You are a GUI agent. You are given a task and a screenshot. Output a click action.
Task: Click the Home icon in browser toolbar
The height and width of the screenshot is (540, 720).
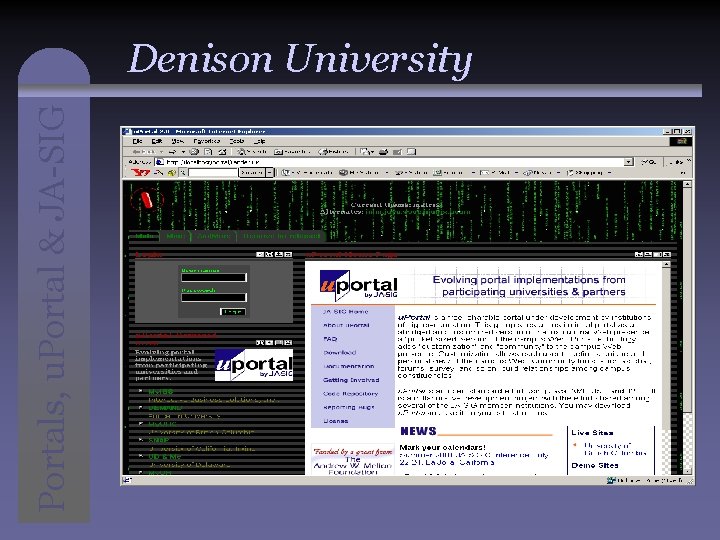[x=222, y=152]
